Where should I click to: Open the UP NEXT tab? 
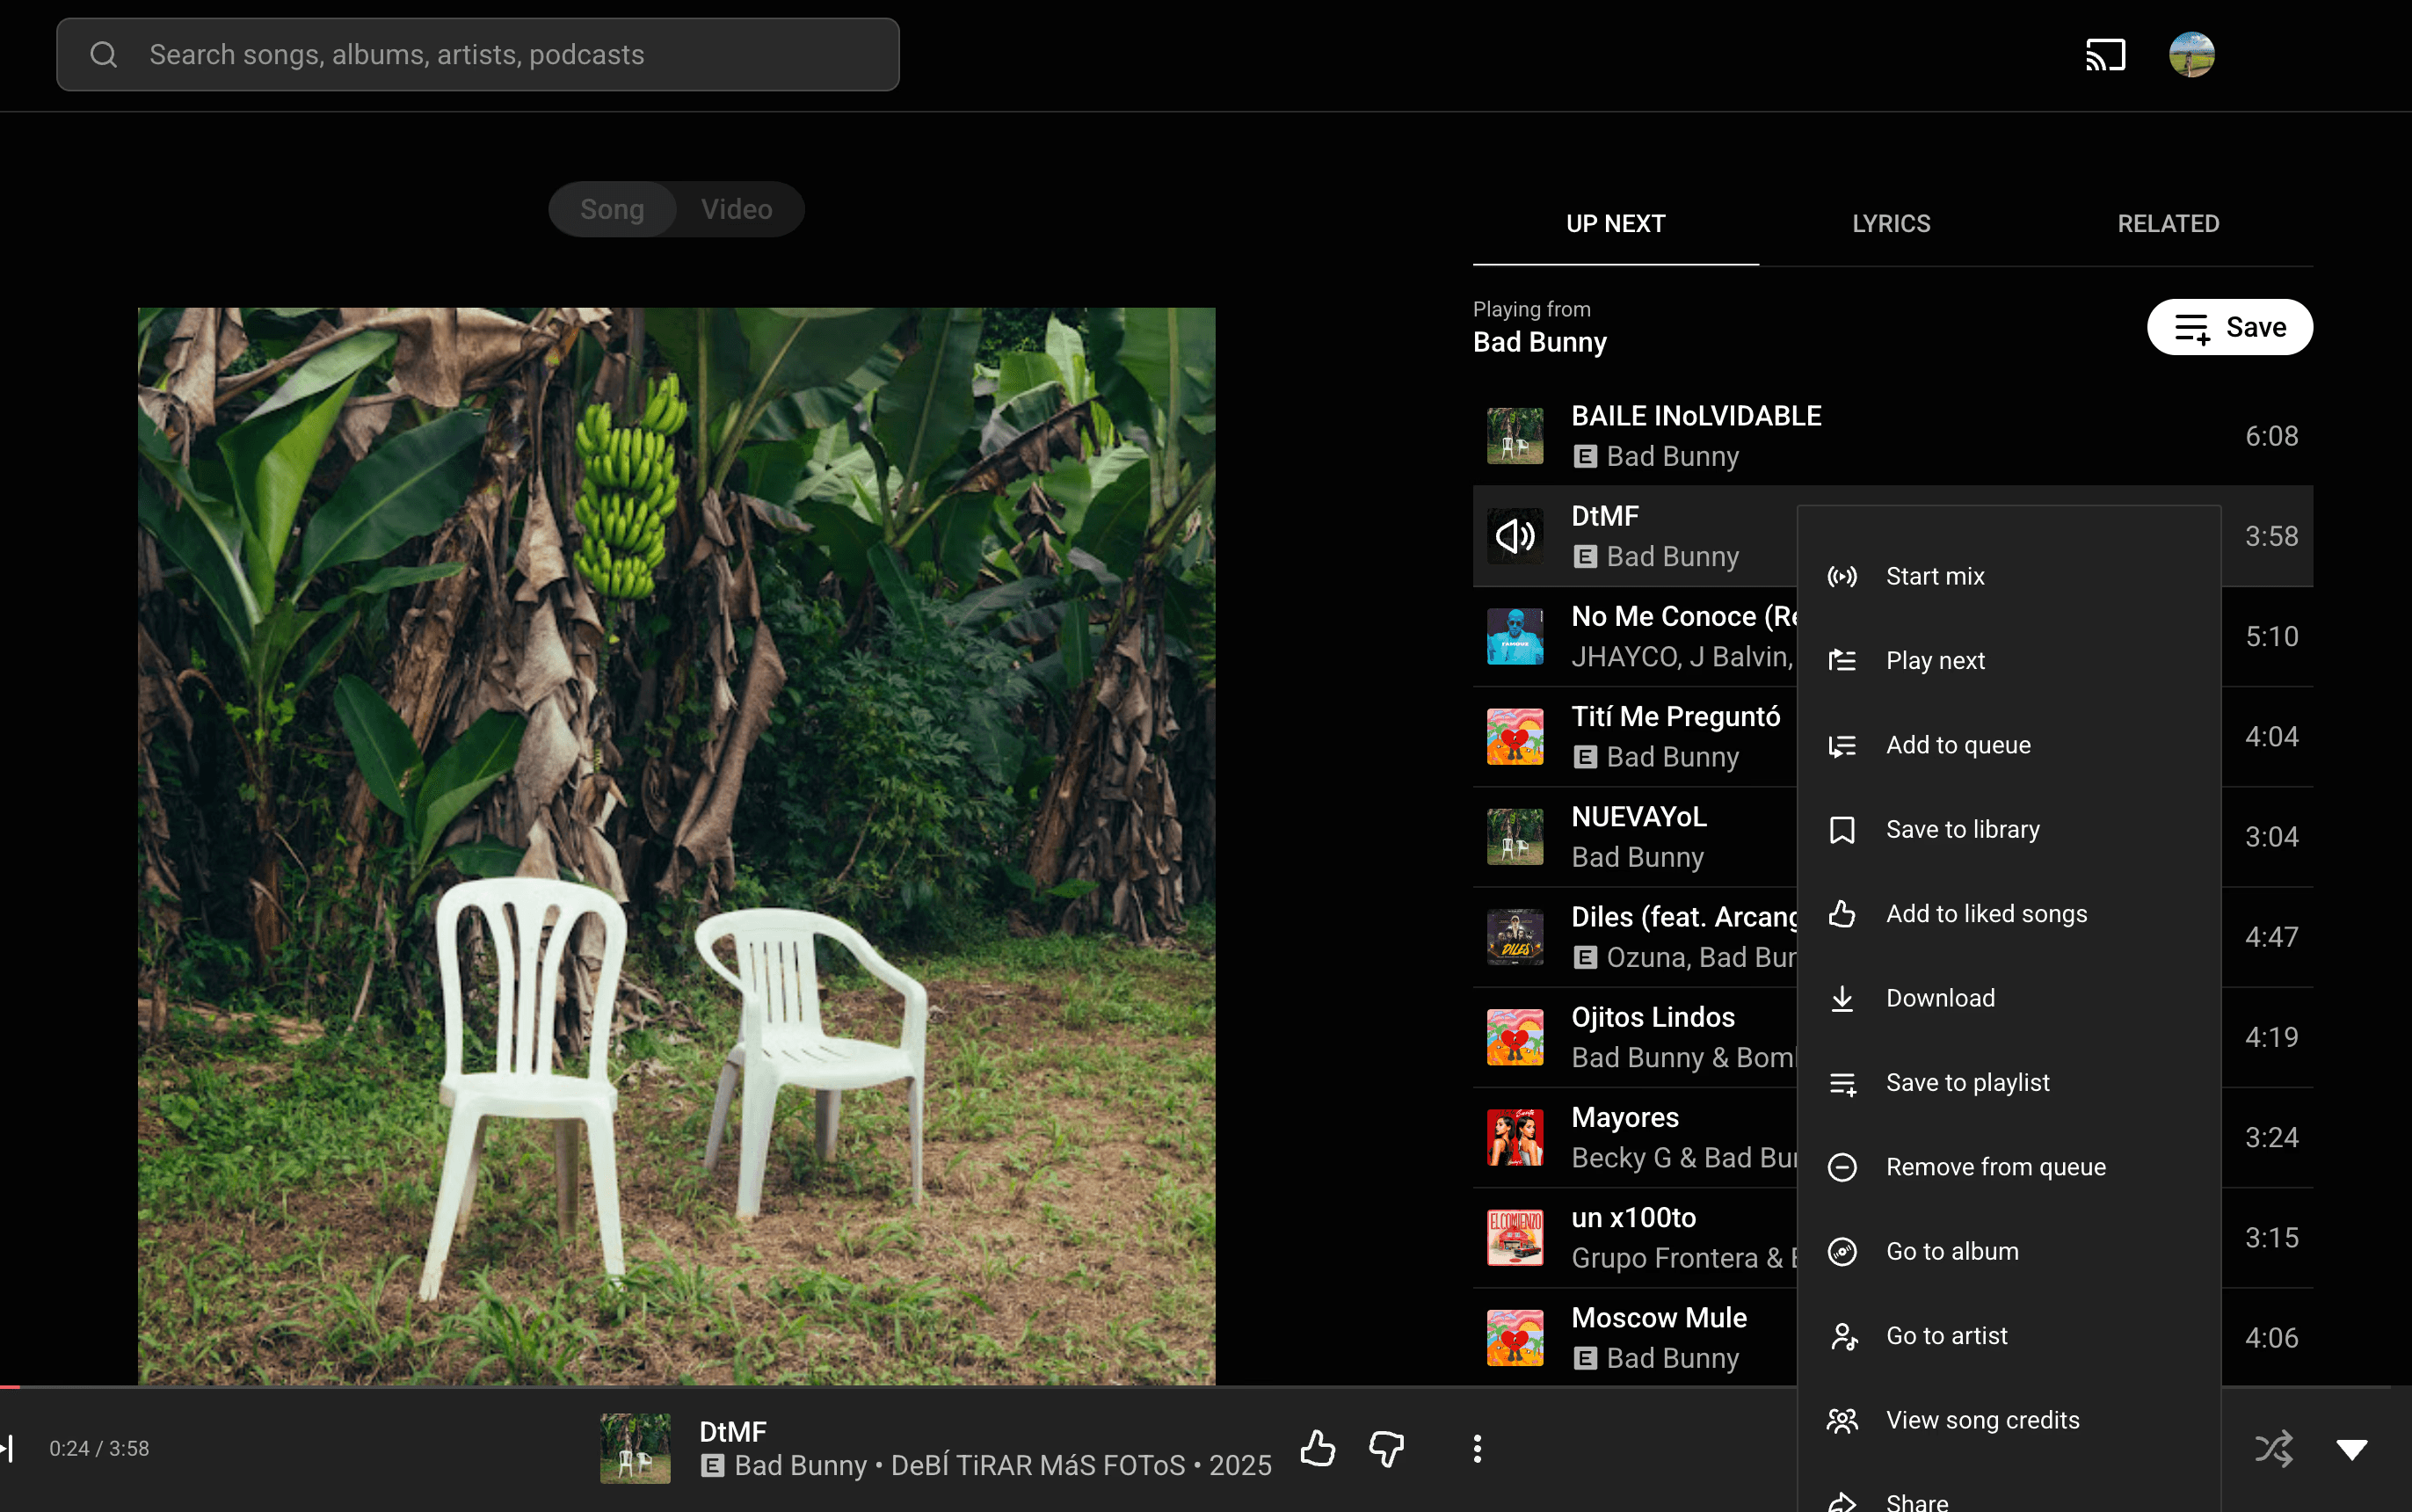pyautogui.click(x=1615, y=223)
